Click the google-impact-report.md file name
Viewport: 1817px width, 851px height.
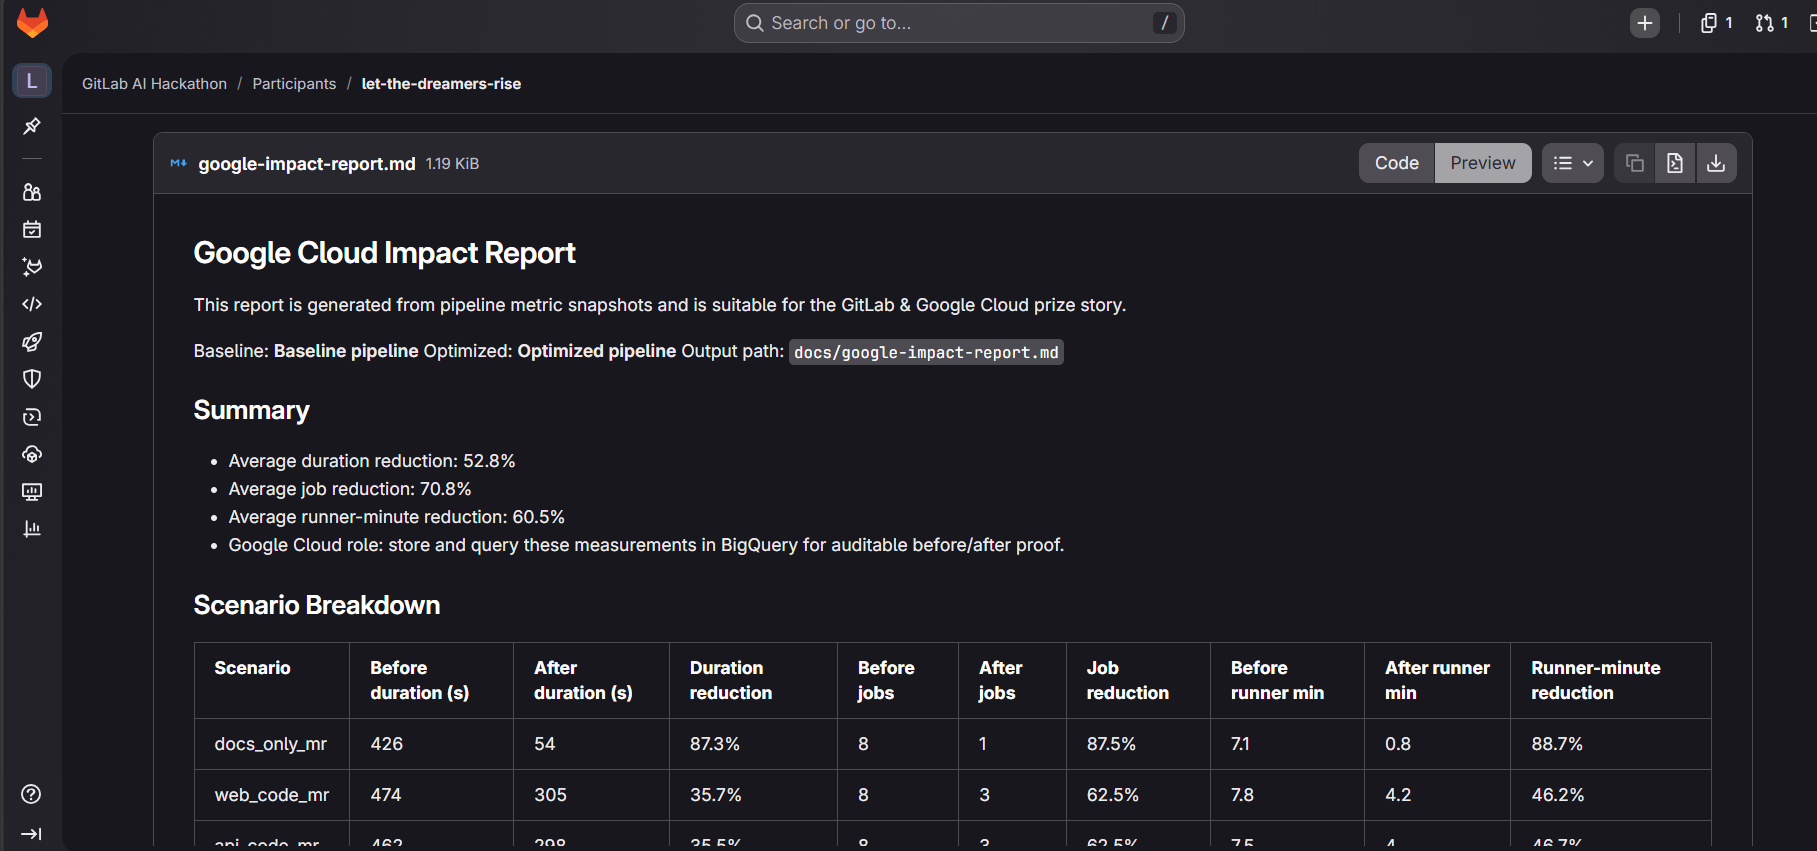[307, 164]
